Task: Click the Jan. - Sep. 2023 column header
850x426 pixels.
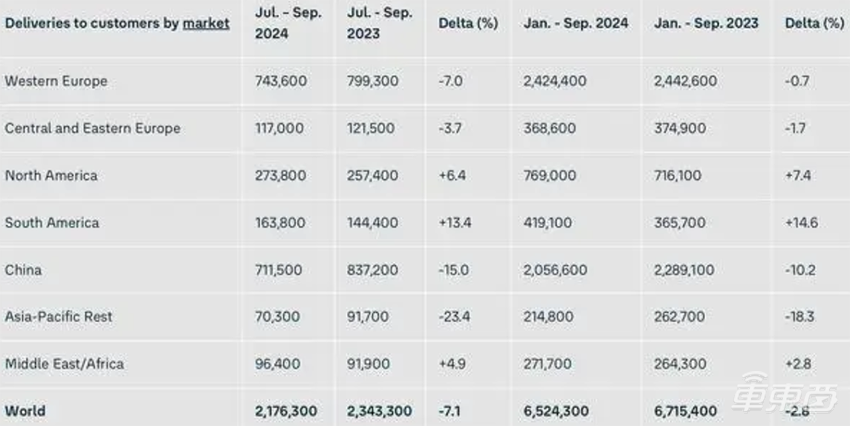Action: tap(706, 23)
